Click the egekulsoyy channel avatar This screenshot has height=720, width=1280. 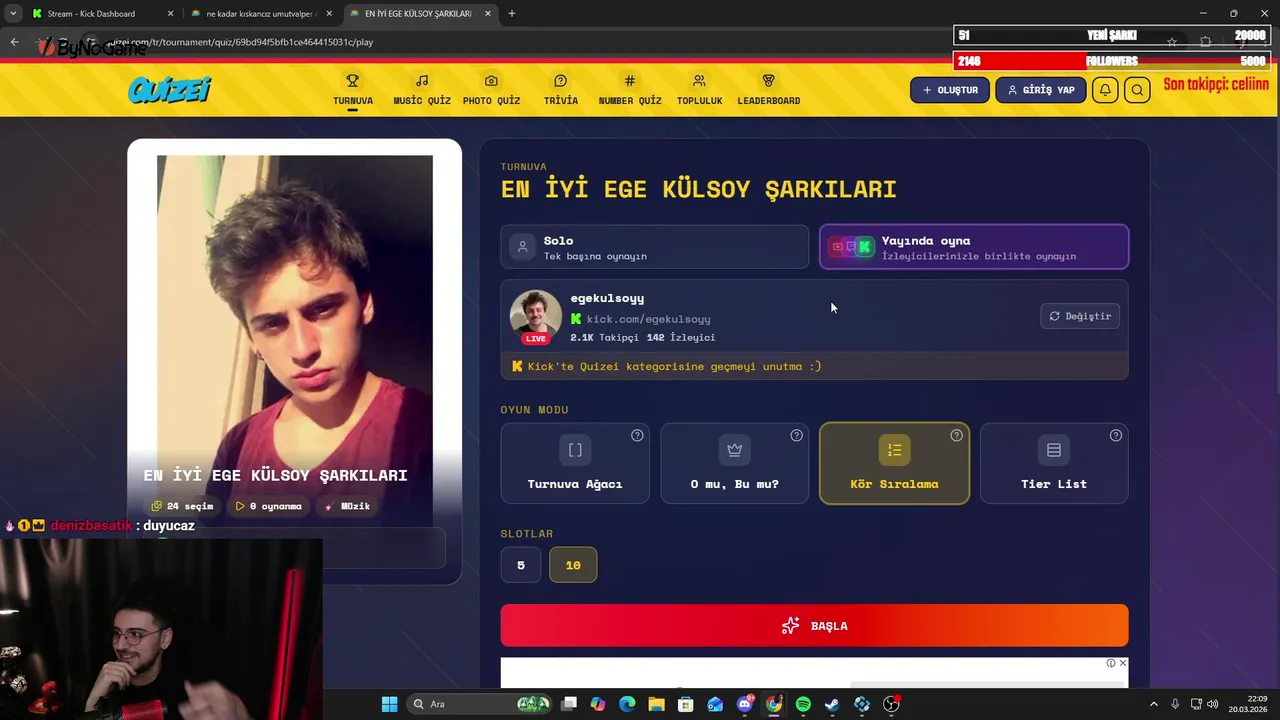pyautogui.click(x=535, y=315)
